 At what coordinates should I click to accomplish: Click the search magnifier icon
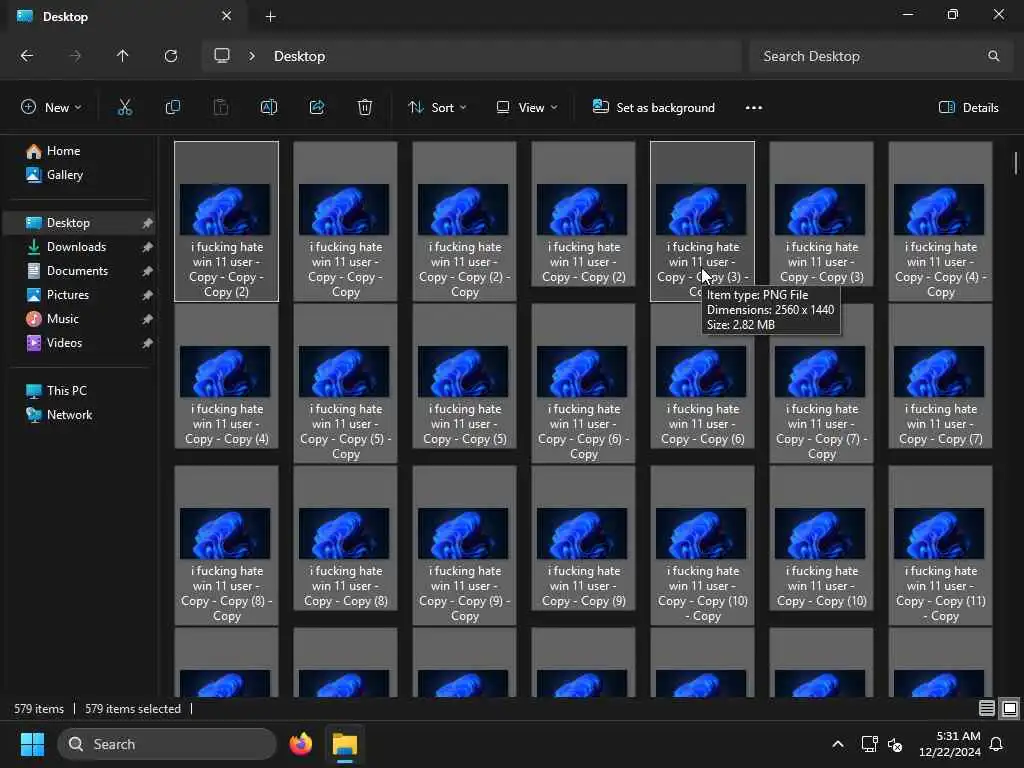(993, 56)
